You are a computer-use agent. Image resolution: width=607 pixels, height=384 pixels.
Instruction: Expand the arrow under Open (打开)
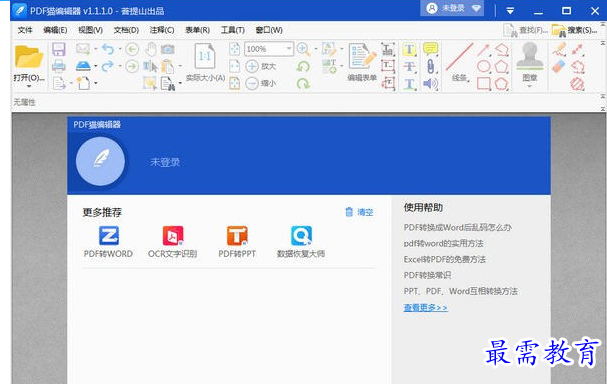pos(29,86)
